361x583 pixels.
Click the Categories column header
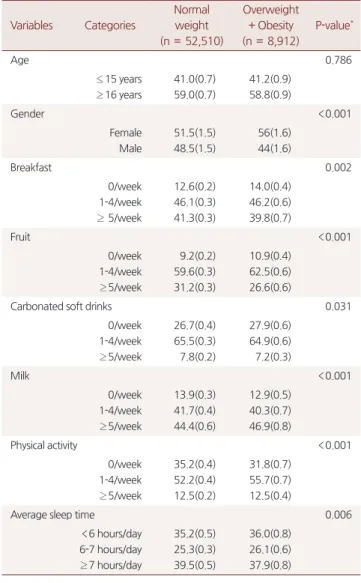(110, 25)
